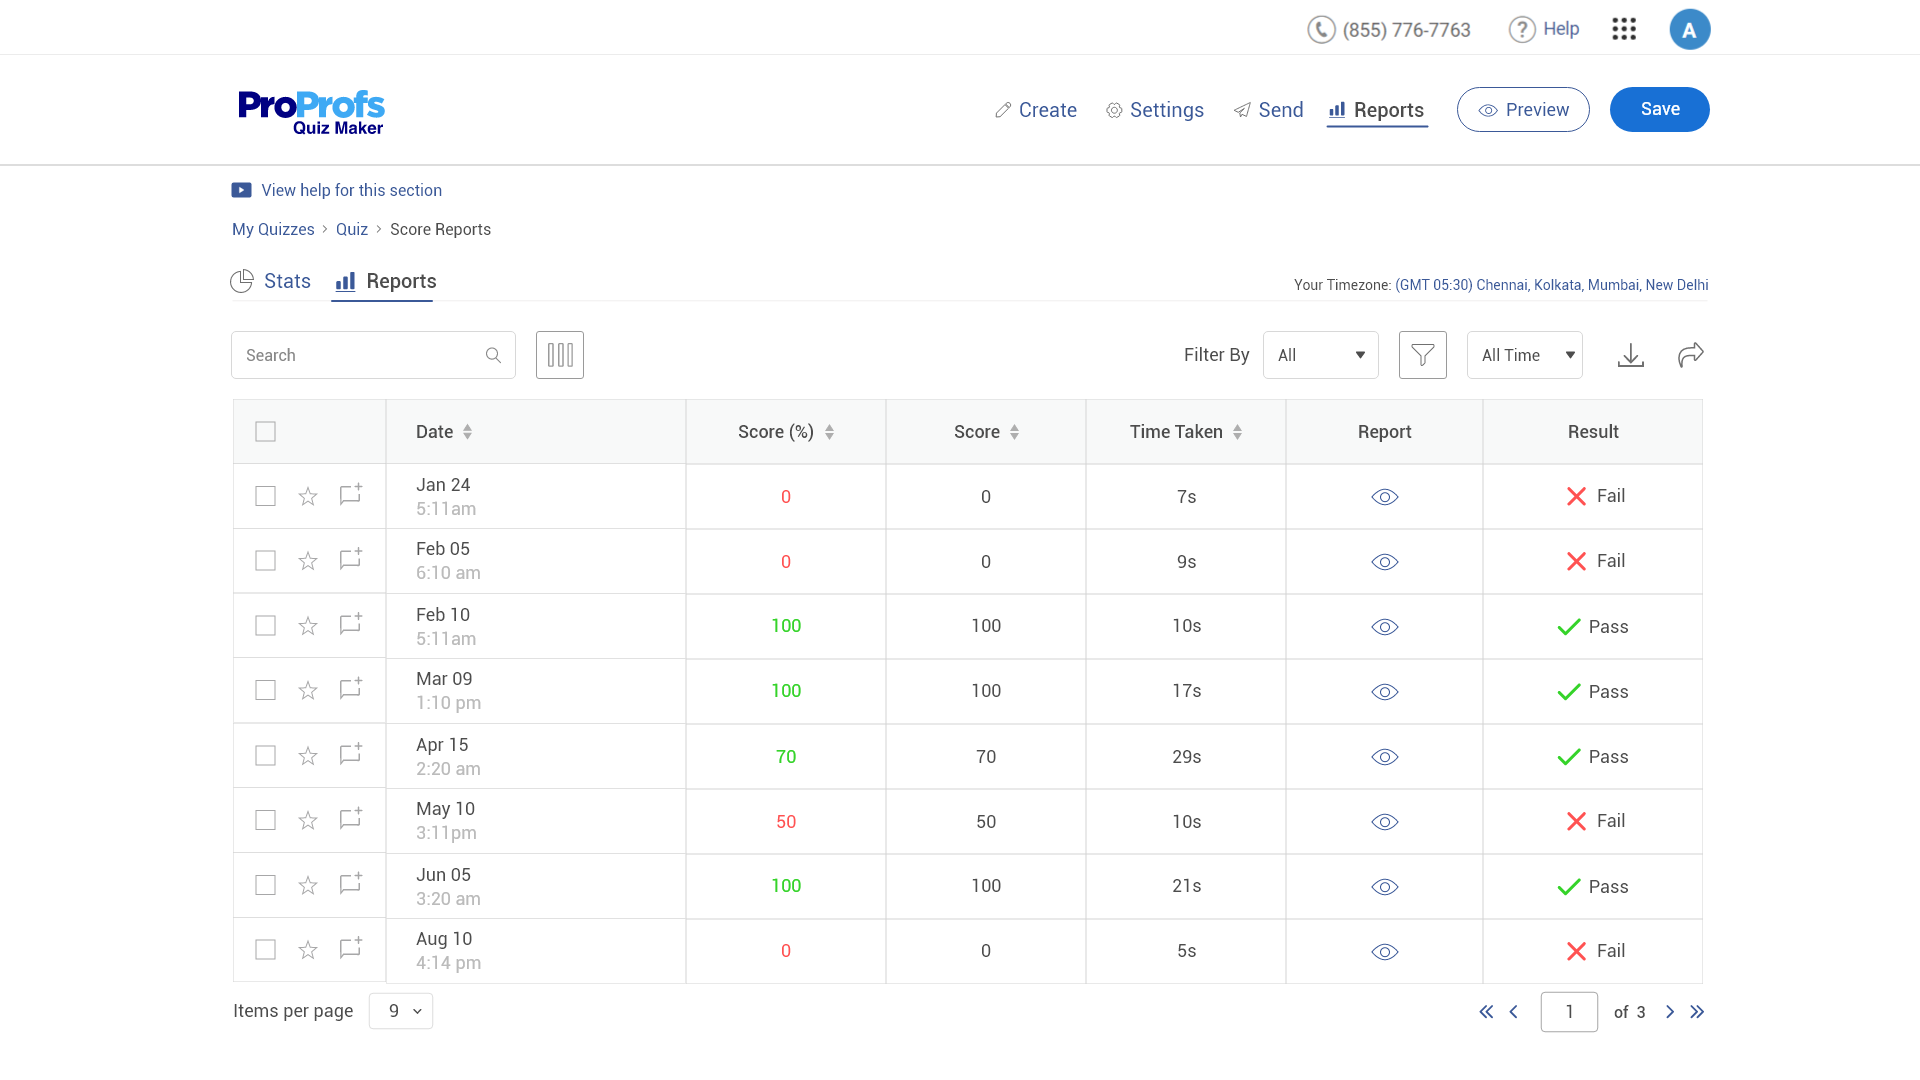View report for Apr 15 attempt
The width and height of the screenshot is (1920, 1080).
pyautogui.click(x=1384, y=757)
